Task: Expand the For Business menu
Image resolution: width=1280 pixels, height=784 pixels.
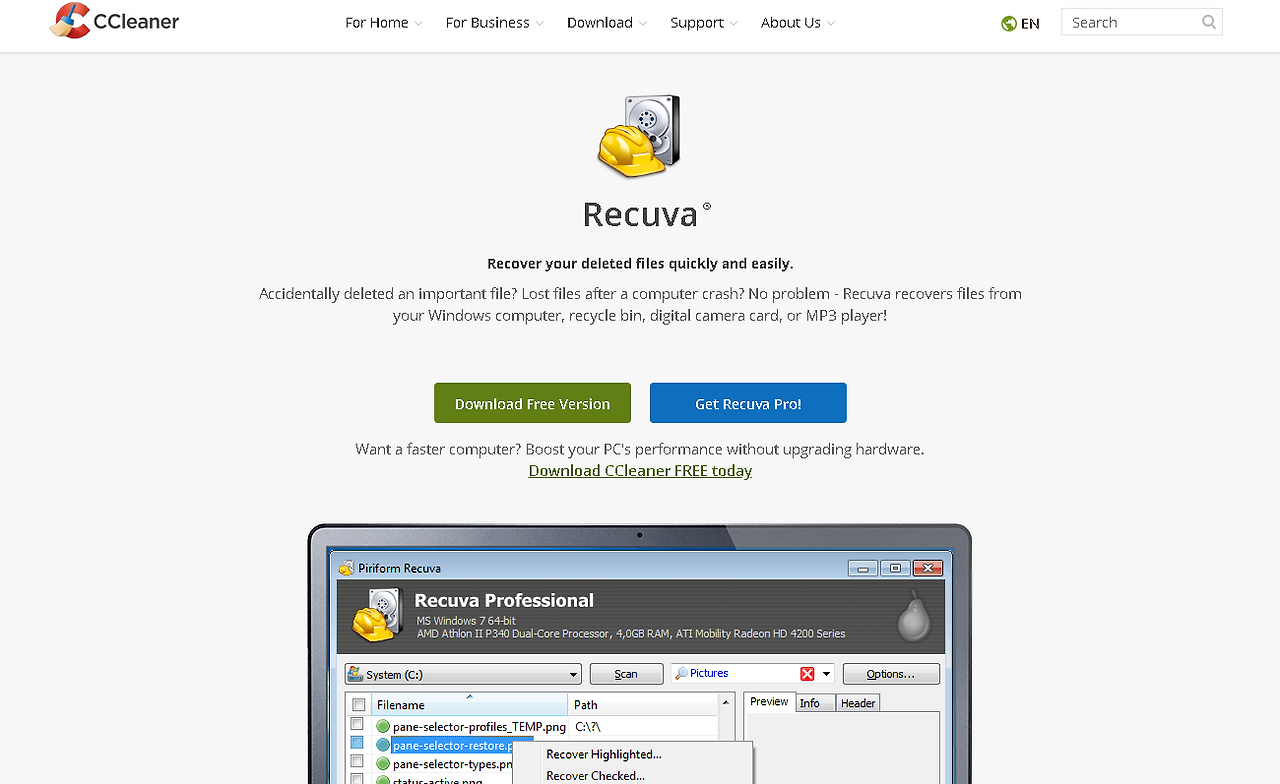Action: click(x=495, y=23)
